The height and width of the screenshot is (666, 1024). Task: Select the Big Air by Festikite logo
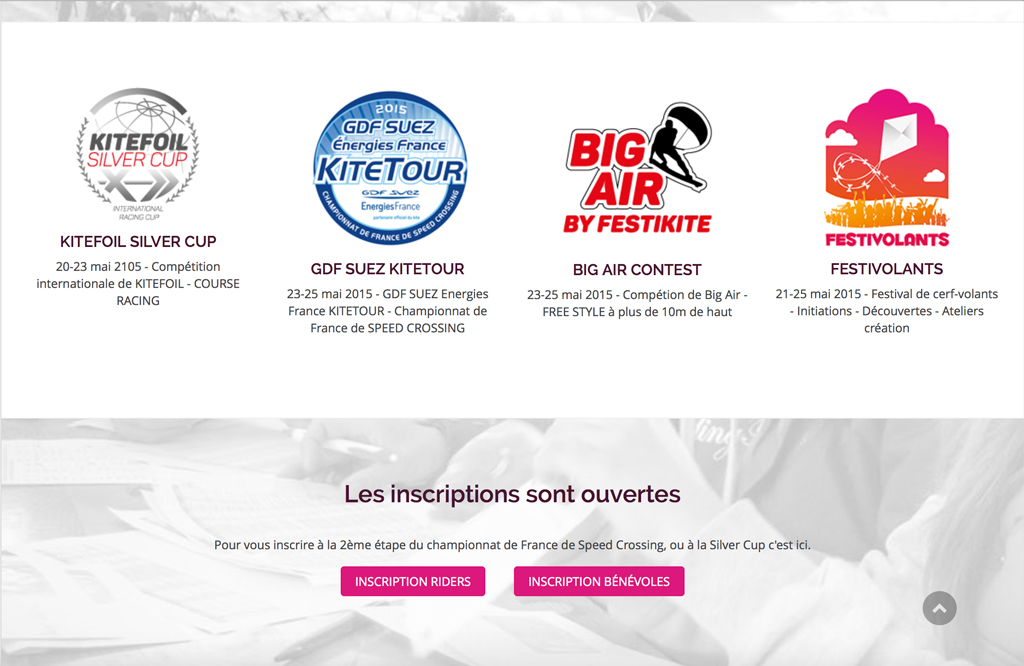[x=638, y=168]
